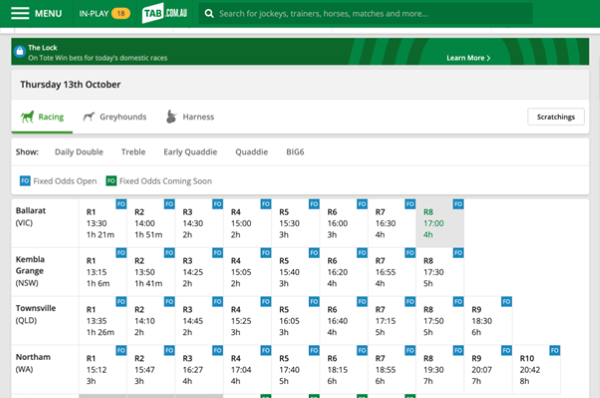Select the Harness racing icon
Image resolution: width=600 pixels, height=398 pixels.
(171, 117)
